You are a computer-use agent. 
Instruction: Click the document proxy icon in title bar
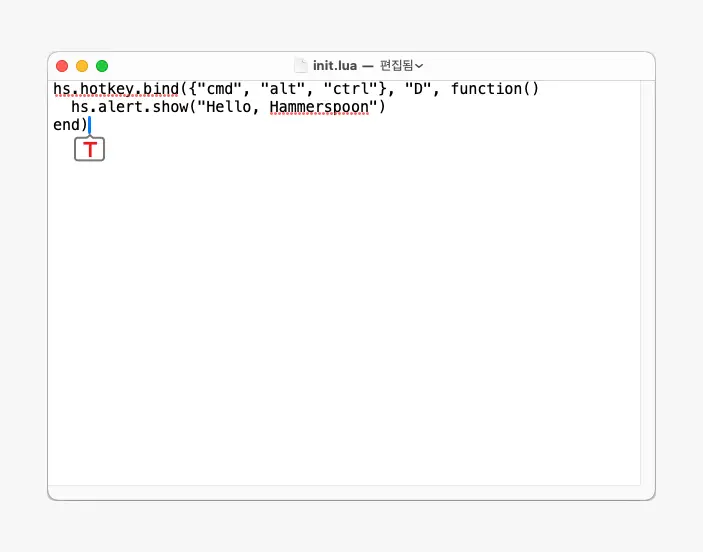point(299,65)
